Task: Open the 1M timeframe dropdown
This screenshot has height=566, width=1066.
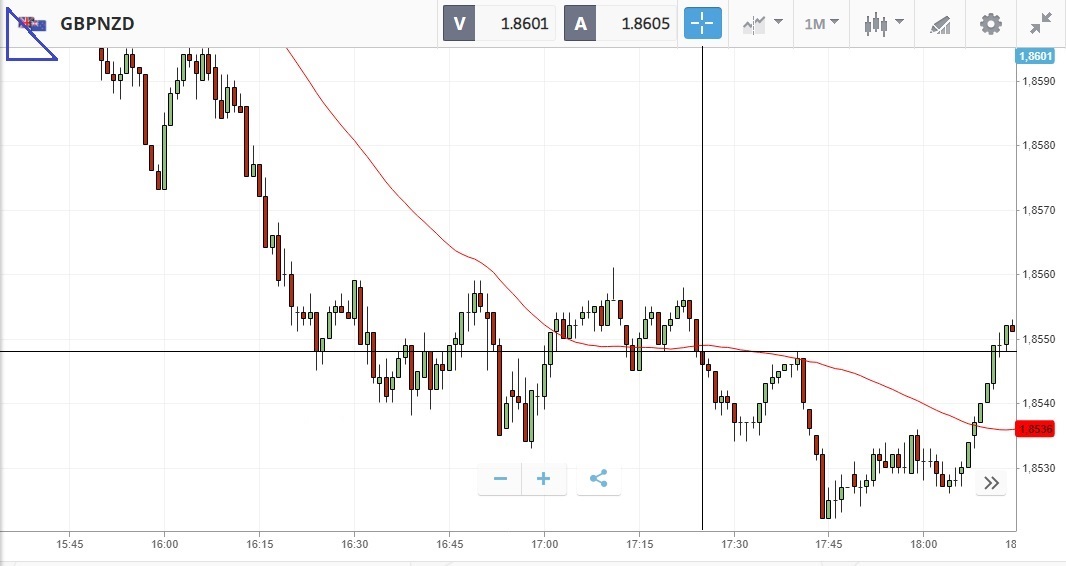Action: (821, 23)
